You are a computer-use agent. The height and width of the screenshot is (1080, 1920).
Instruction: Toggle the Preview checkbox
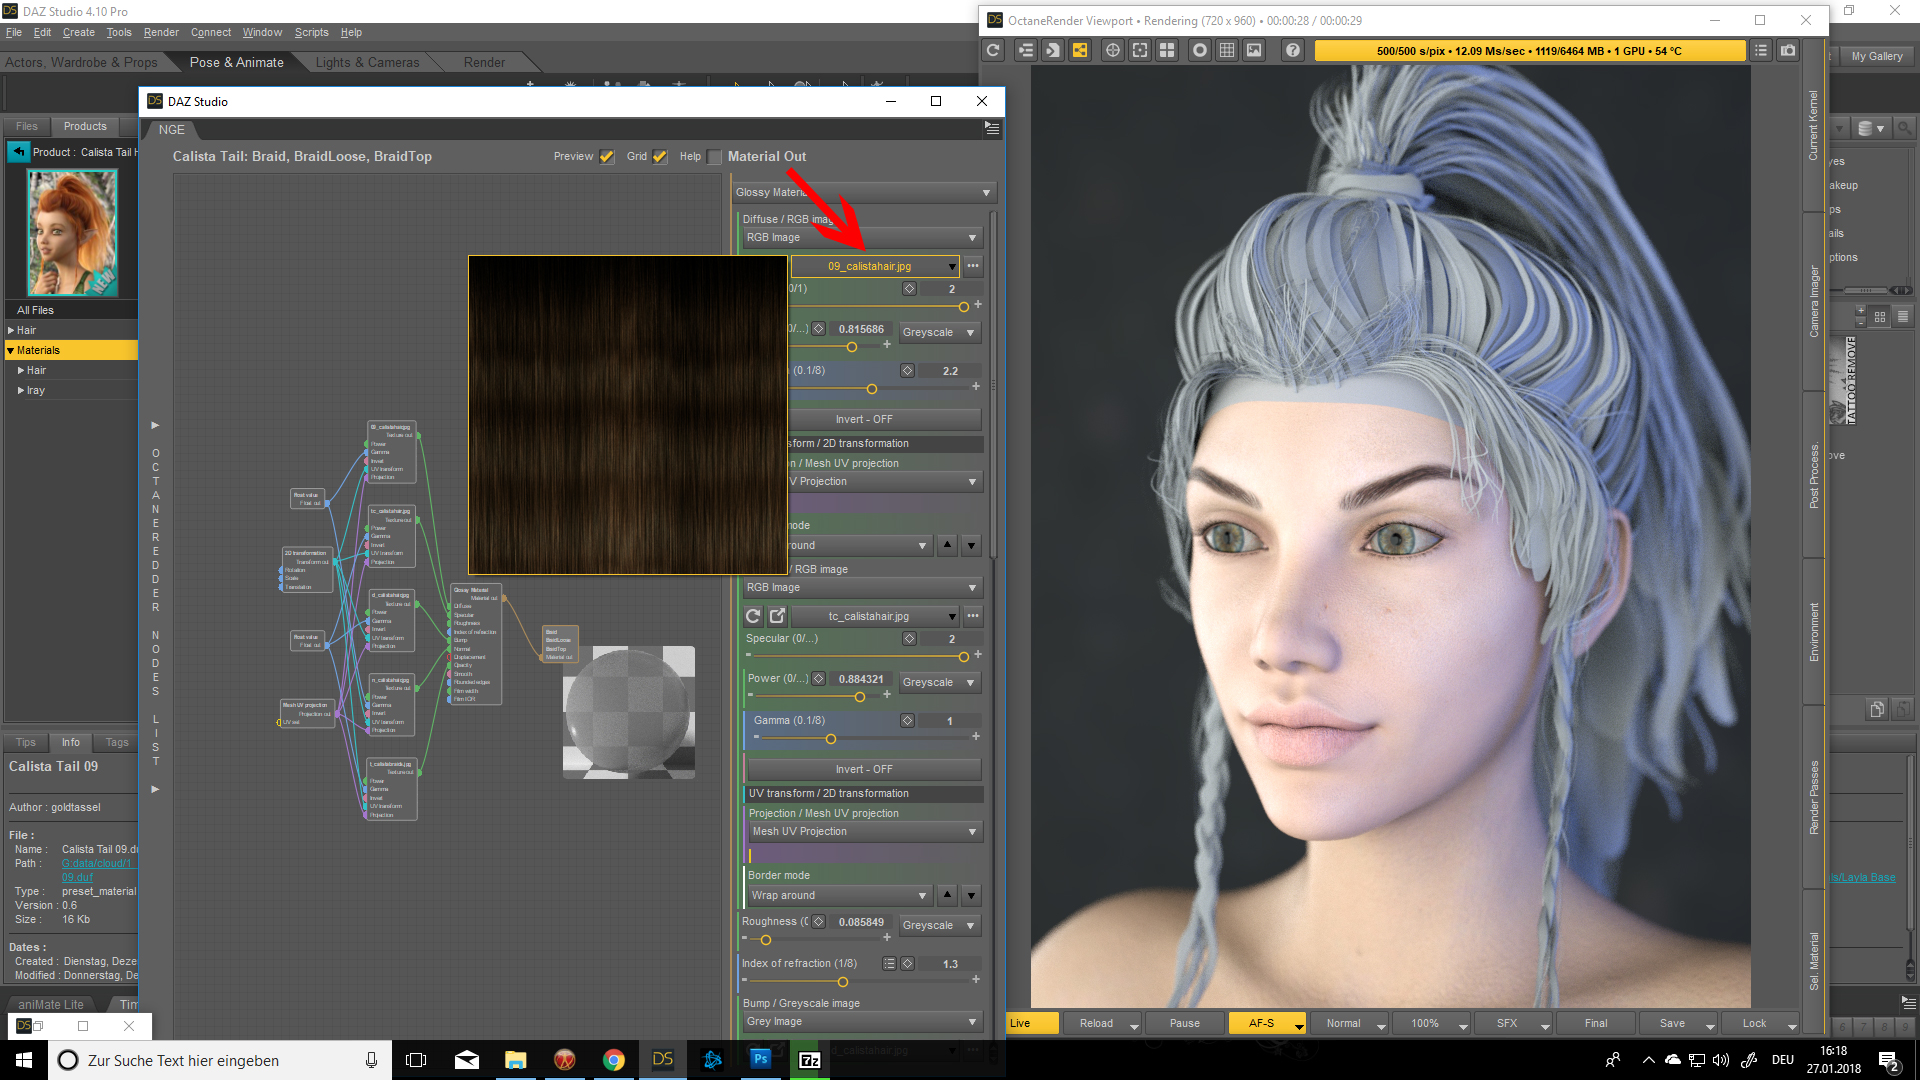click(x=606, y=157)
